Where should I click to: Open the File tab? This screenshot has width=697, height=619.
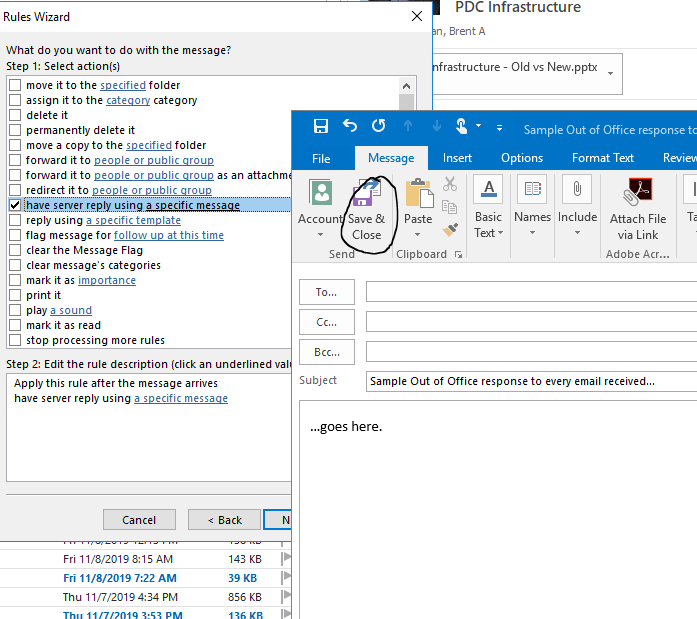point(321,159)
